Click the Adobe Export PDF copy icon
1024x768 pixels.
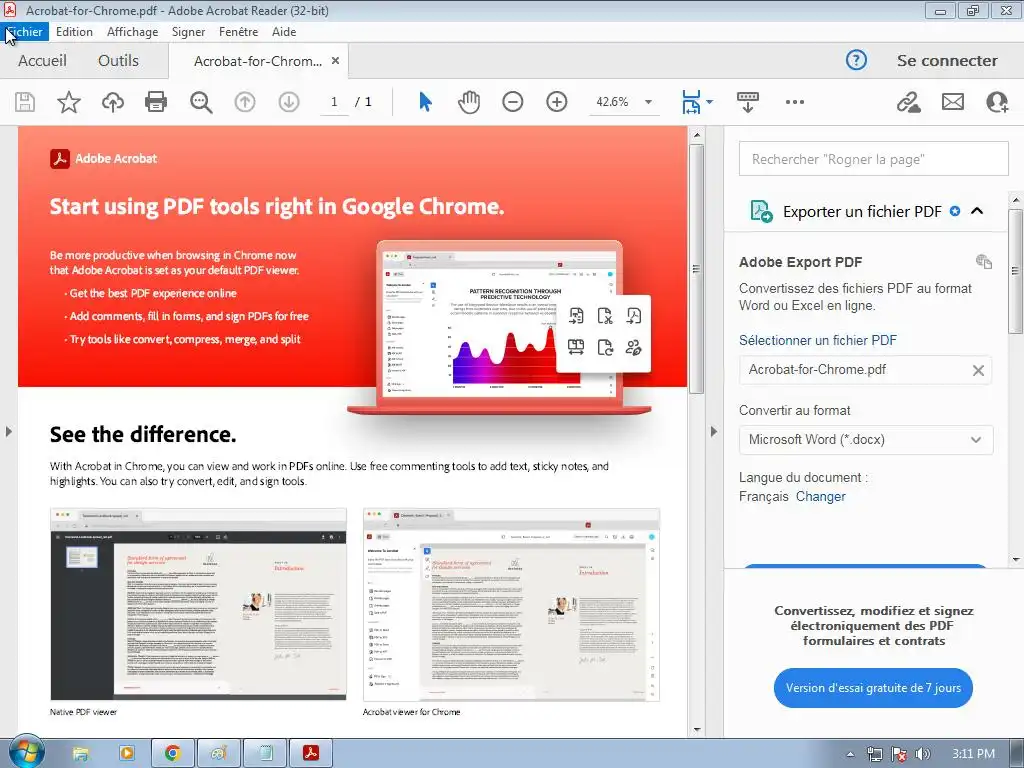pos(984,261)
